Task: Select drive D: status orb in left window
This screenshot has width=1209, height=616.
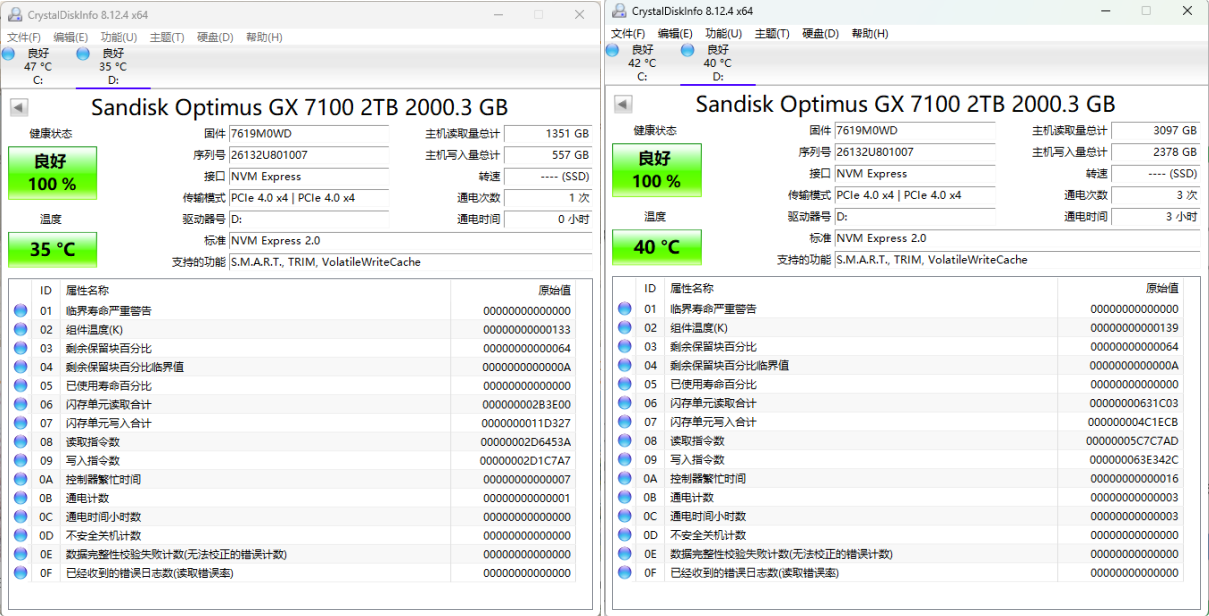Action: 82,53
